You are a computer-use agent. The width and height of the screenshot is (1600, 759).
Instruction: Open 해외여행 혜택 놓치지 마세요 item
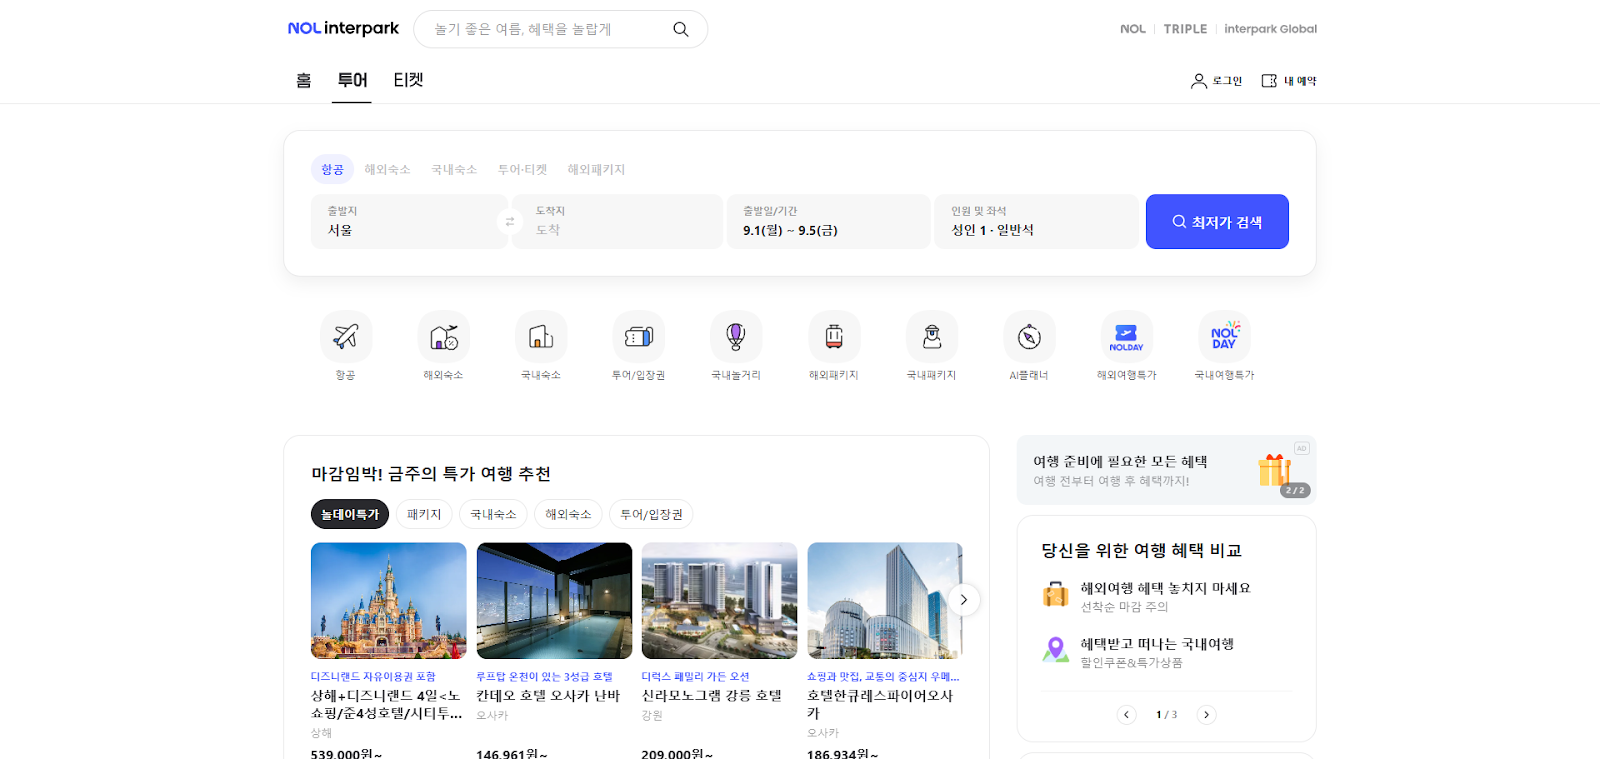tap(1166, 596)
